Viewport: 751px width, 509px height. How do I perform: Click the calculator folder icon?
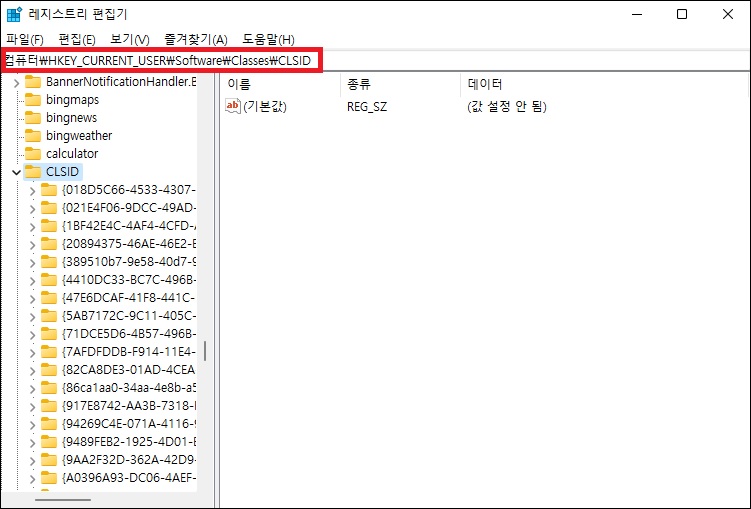coord(33,153)
